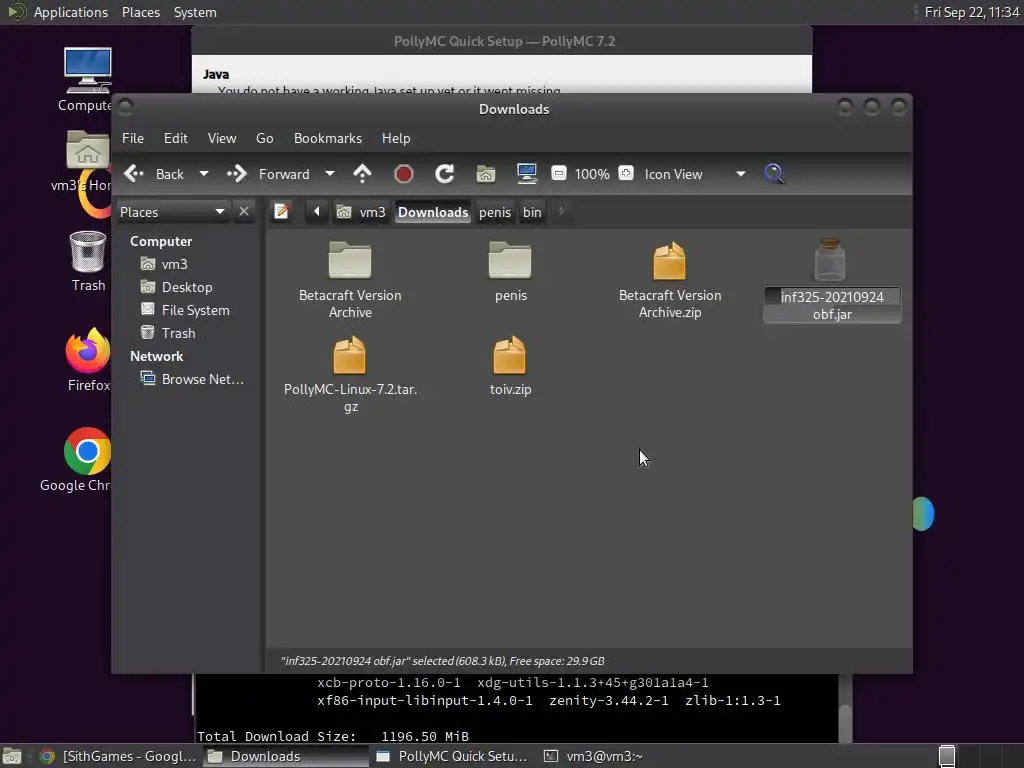Jump to vm3 in the path bar
Screen dimensions: 1024x768
(361, 212)
